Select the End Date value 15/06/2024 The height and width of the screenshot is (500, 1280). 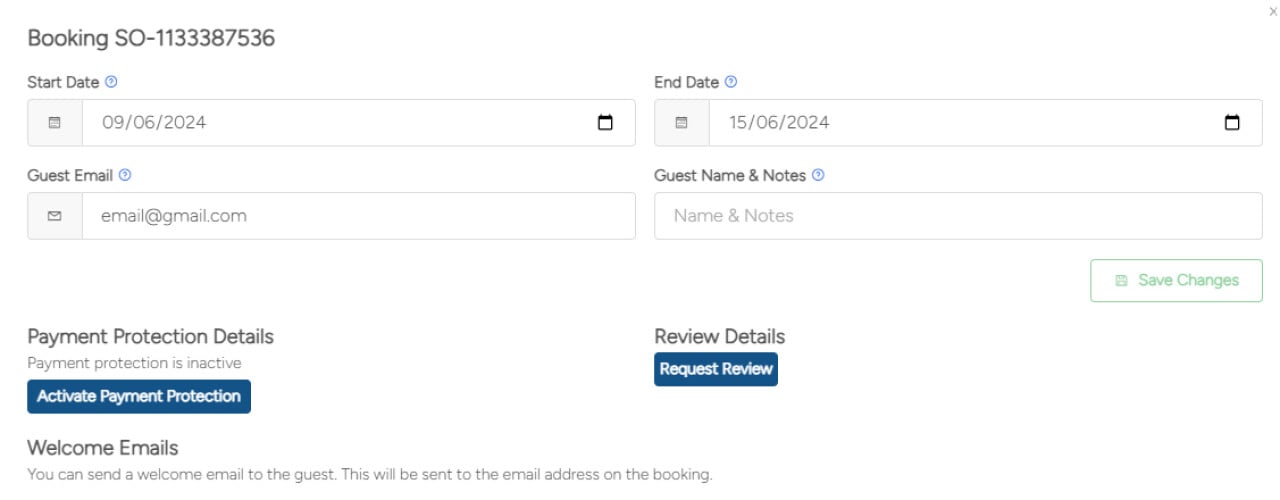tap(779, 123)
